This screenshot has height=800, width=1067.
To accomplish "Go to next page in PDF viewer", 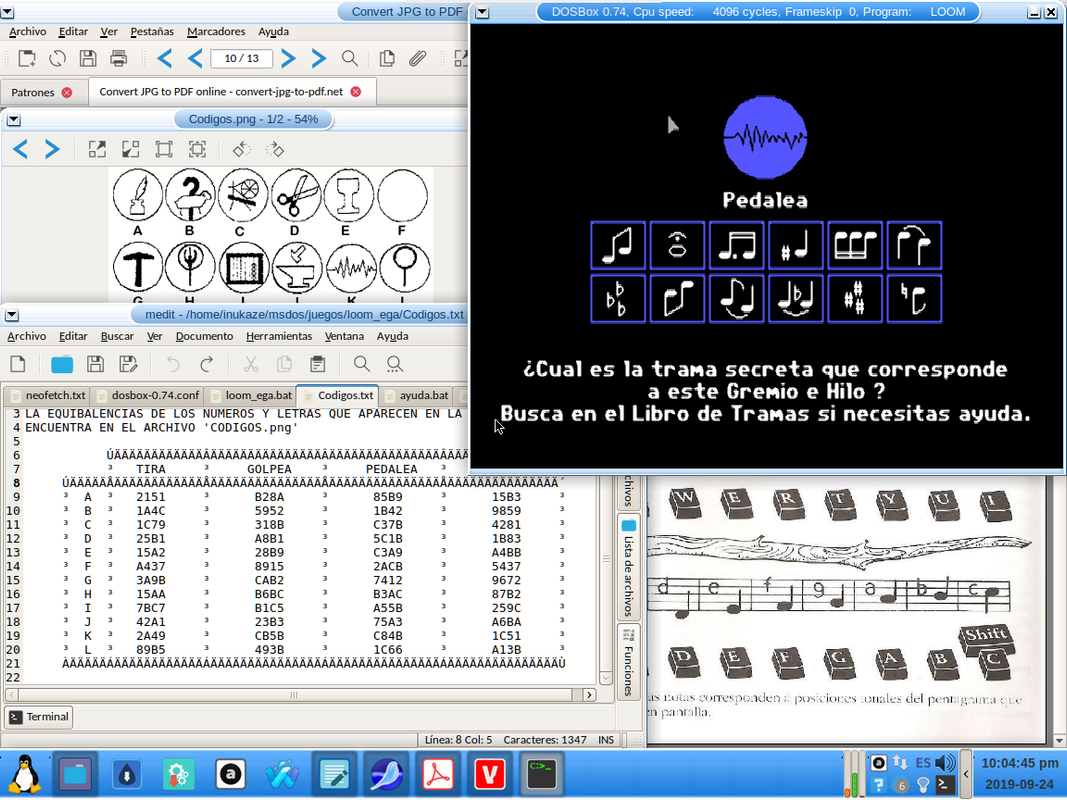I will click(x=288, y=59).
